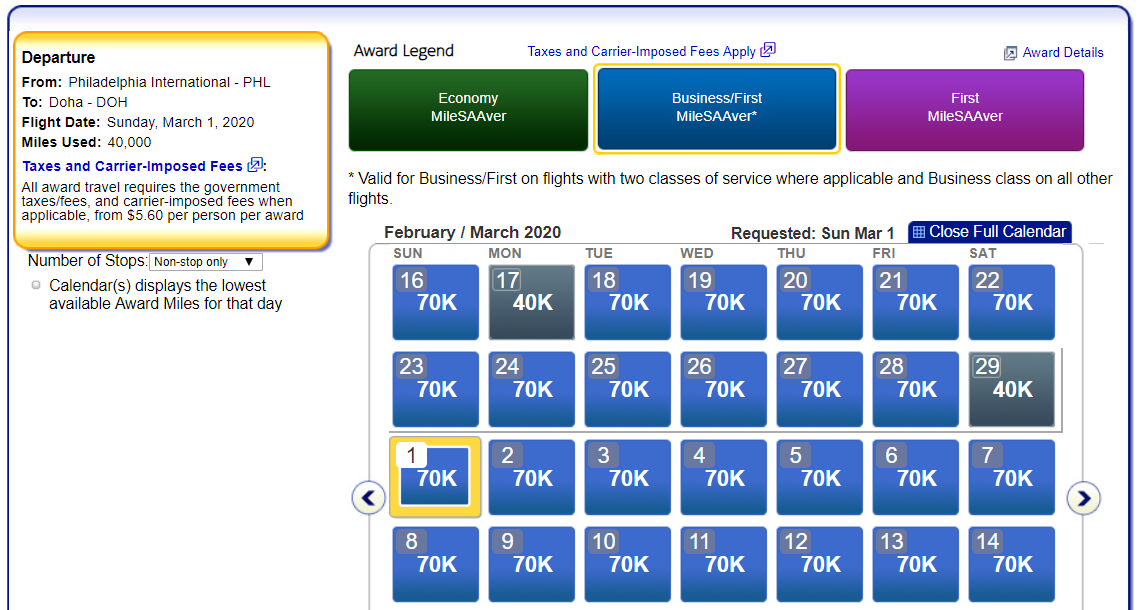Select the Business/First MileSAAver award type

716,109
